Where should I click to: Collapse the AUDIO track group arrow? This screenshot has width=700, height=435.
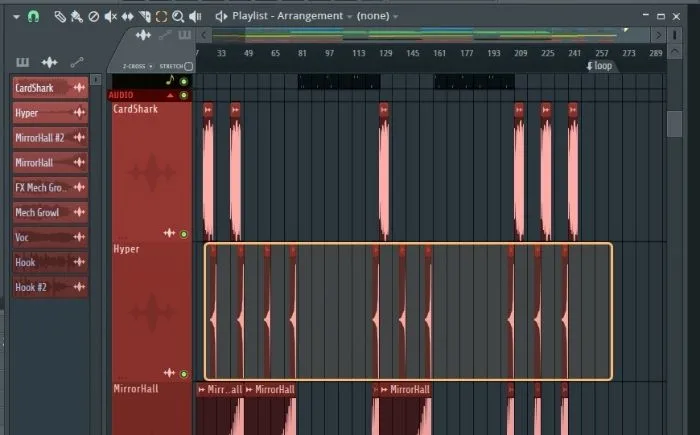tap(170, 95)
